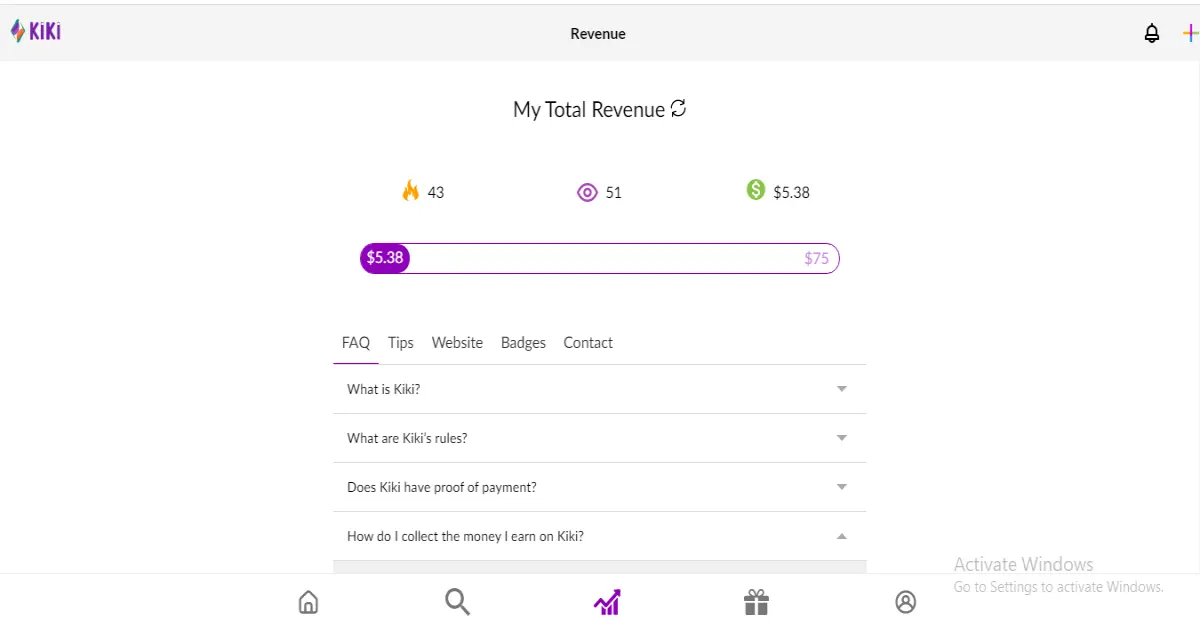Click the green dollar coin icon
This screenshot has height=621, width=1200.
pos(756,189)
